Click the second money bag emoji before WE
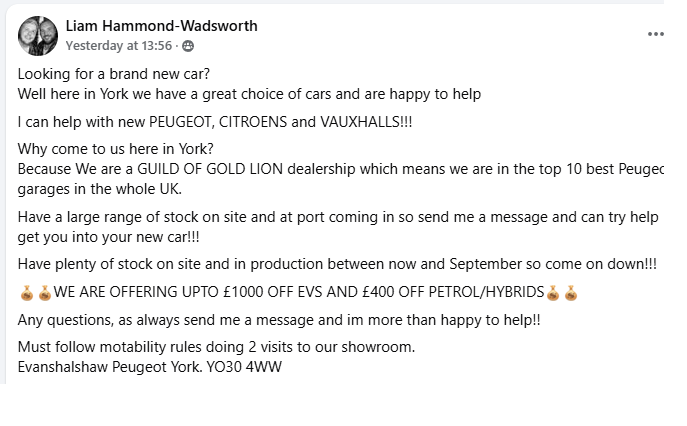 44,293
